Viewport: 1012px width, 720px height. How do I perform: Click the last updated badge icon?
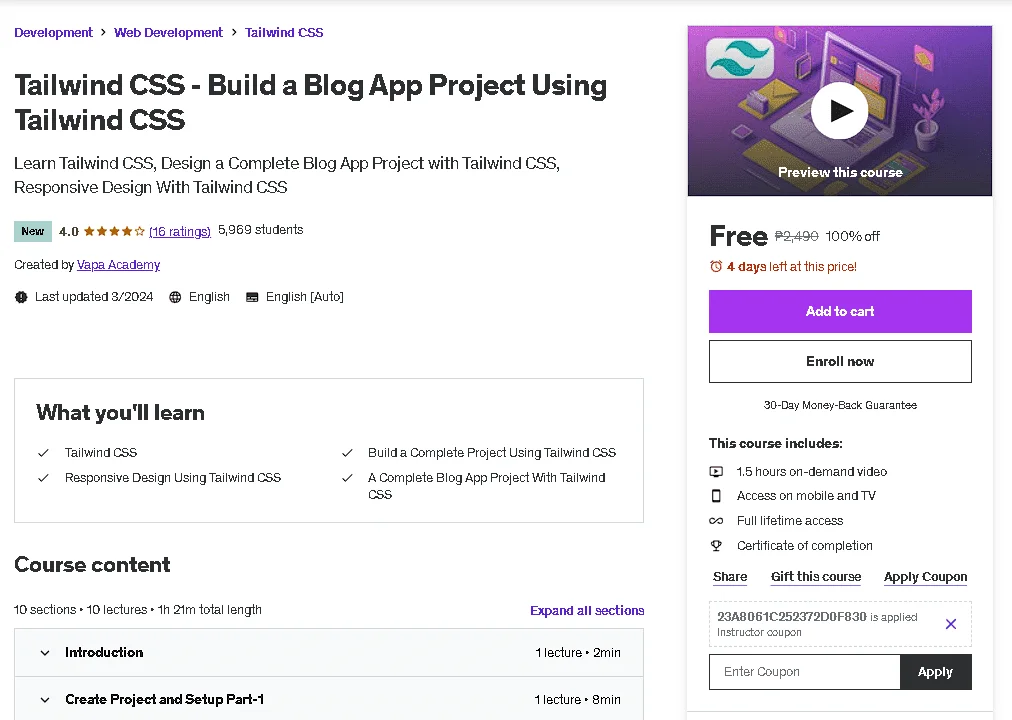21,297
